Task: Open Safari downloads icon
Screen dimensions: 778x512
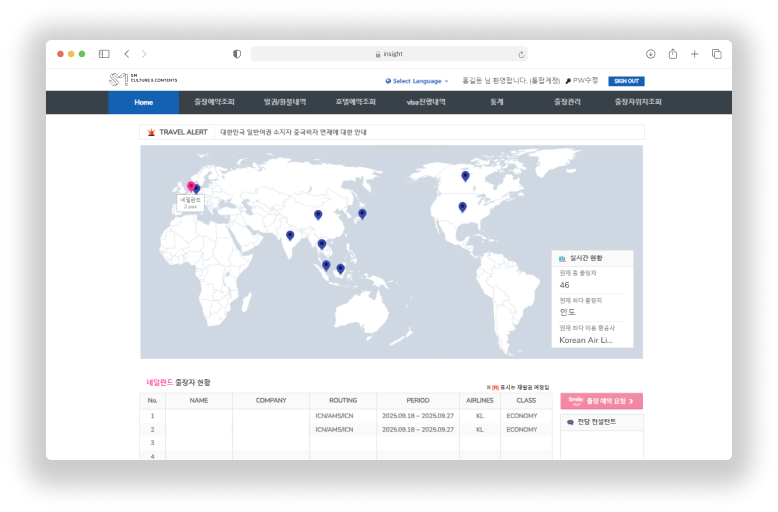Action: pos(650,54)
